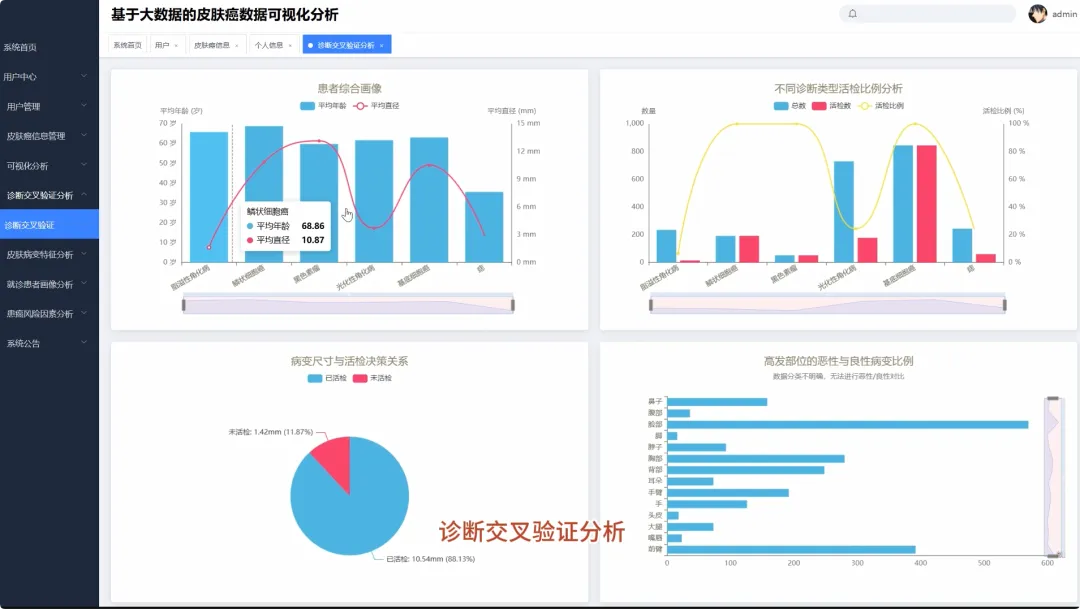Click the 脂溢性角化病 age bar in 患者综合画像
The image size is (1080, 609).
point(209,197)
